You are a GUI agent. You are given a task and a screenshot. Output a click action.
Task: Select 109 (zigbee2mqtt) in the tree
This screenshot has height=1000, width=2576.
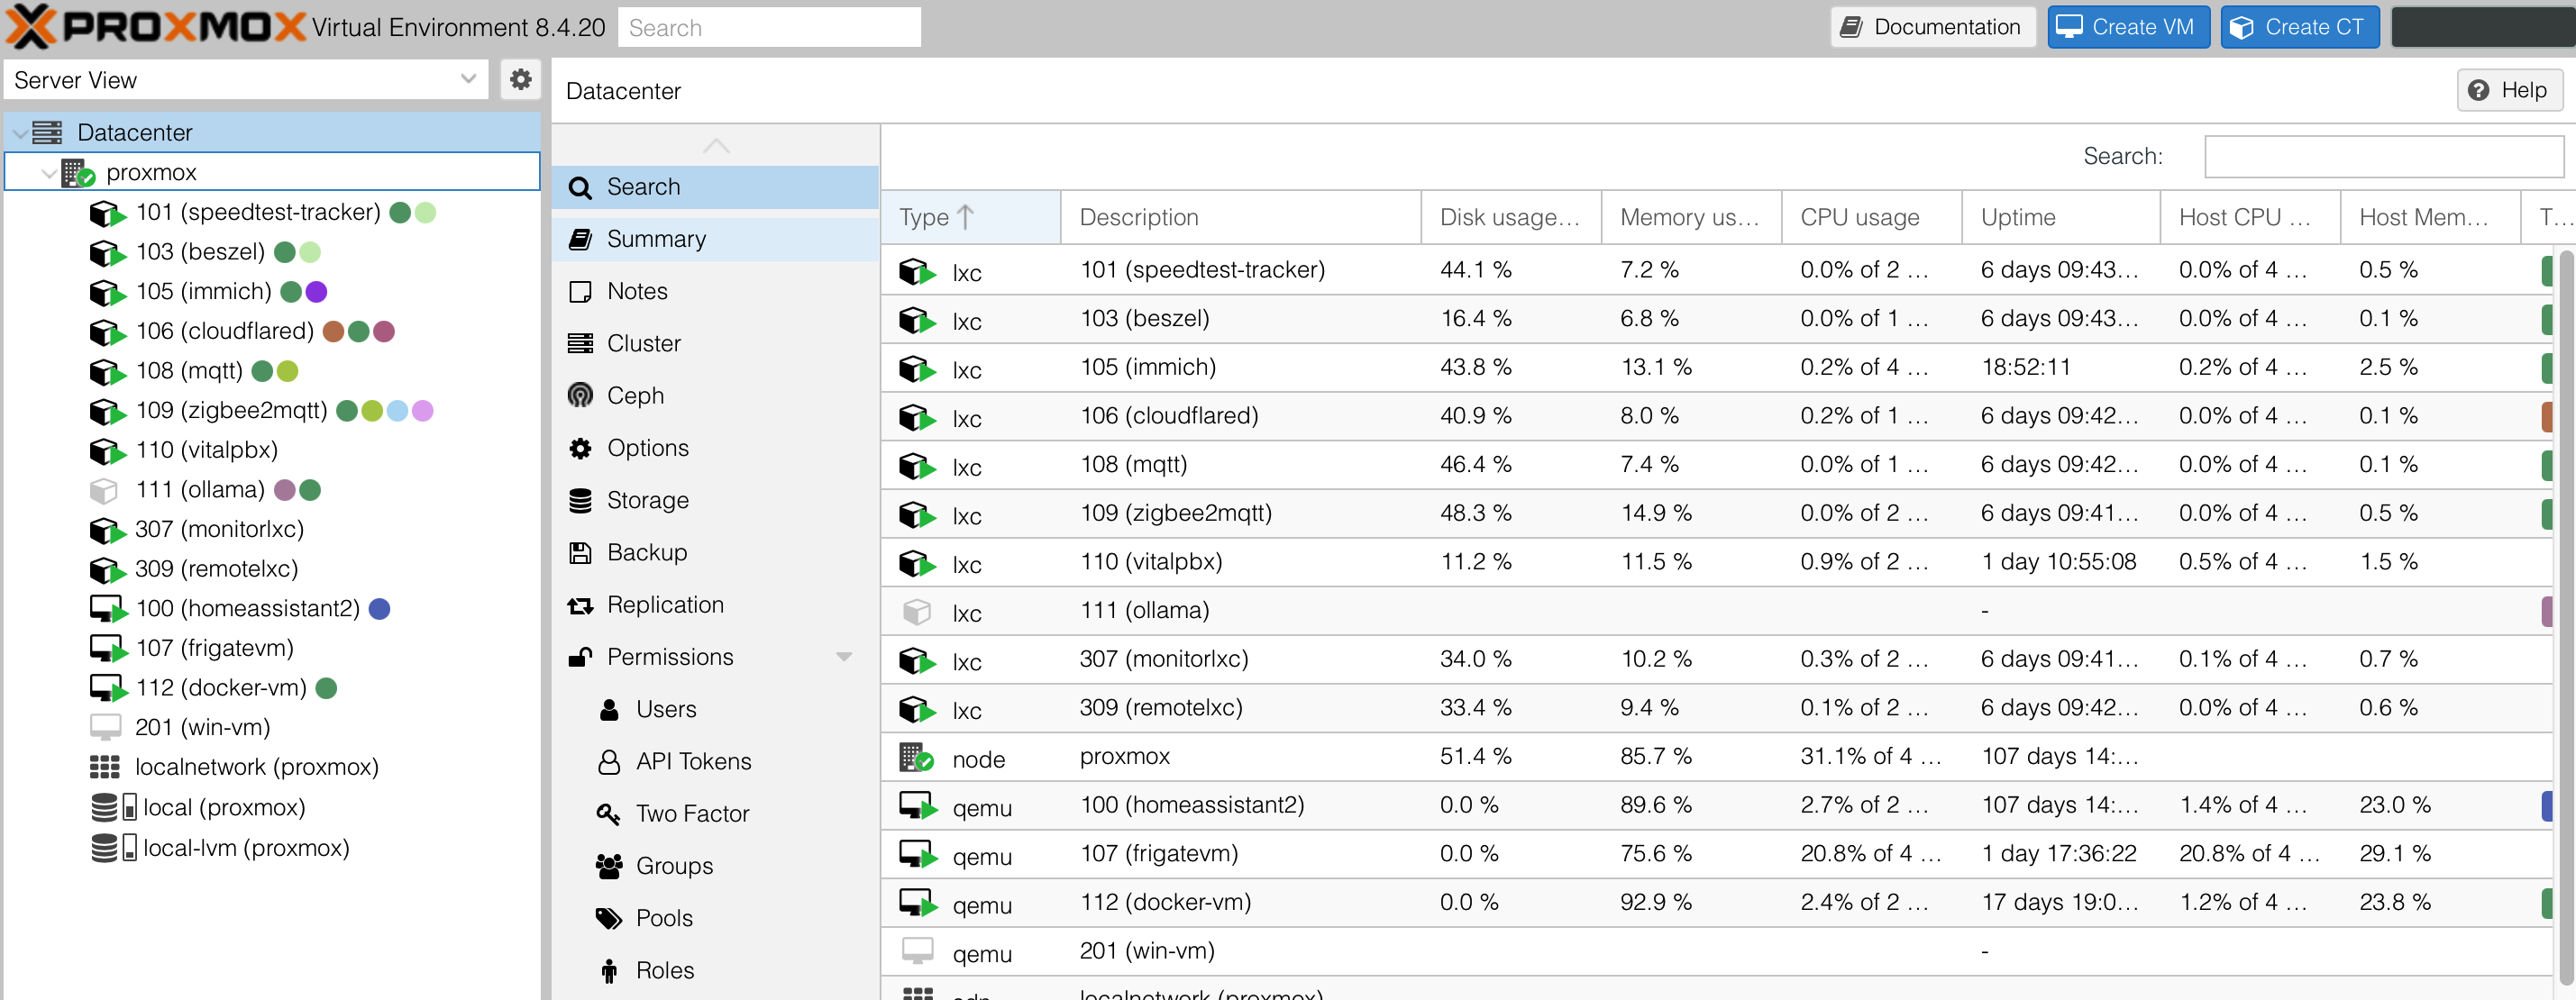coord(232,411)
